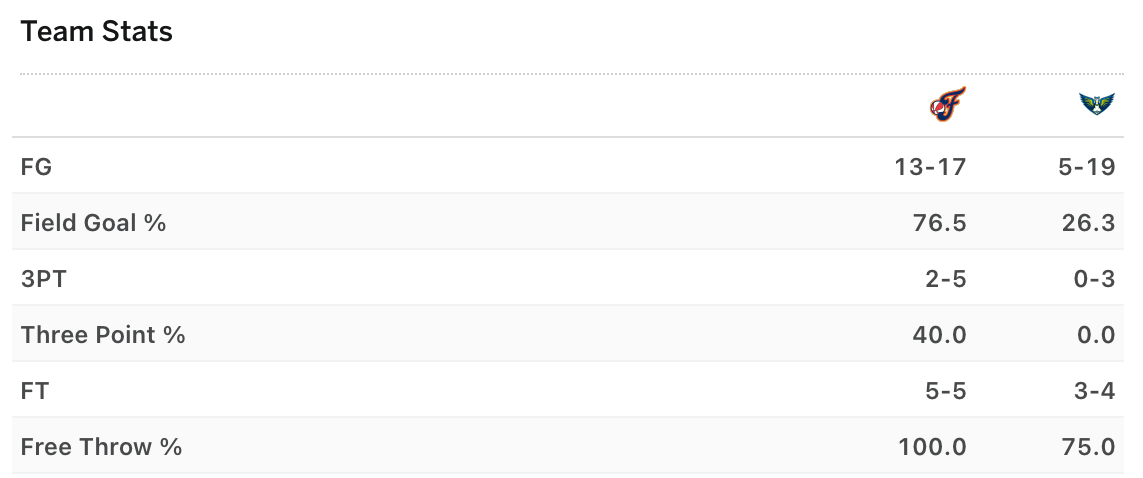Click the Three Point % label
The image size is (1143, 478).
(103, 334)
